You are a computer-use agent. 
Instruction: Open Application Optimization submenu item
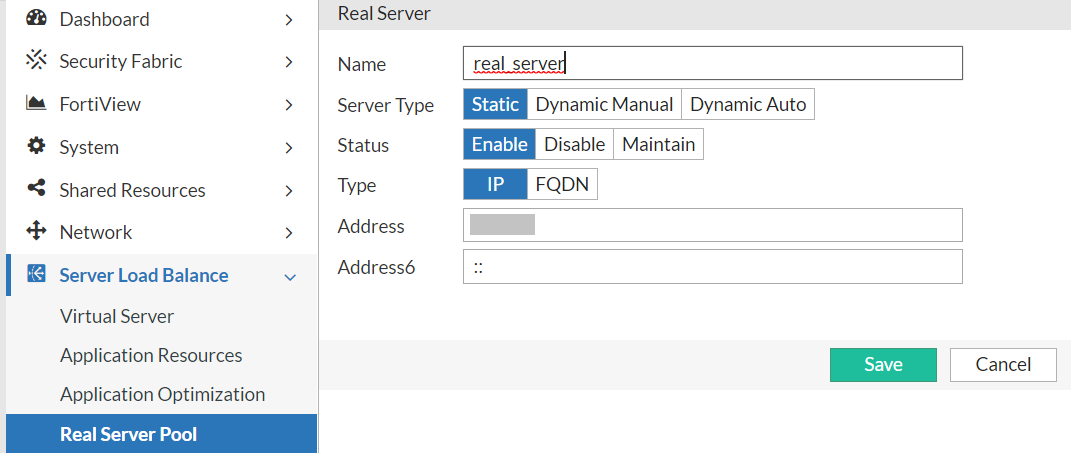point(162,394)
